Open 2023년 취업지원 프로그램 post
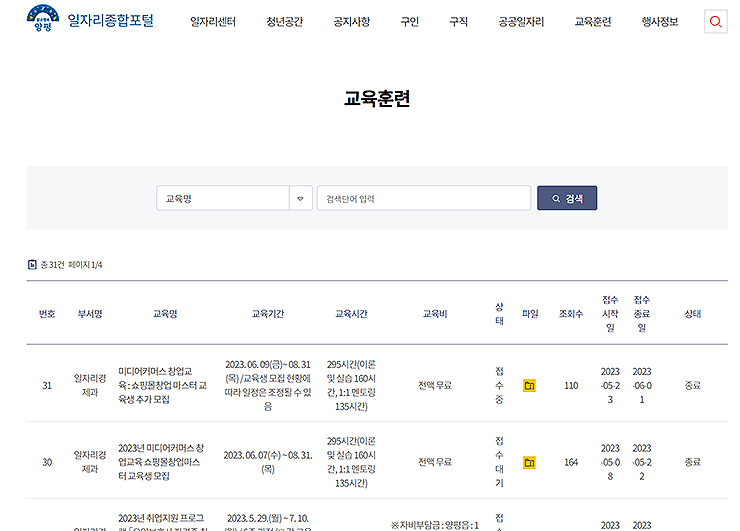The width and height of the screenshot is (740, 531). point(163,524)
